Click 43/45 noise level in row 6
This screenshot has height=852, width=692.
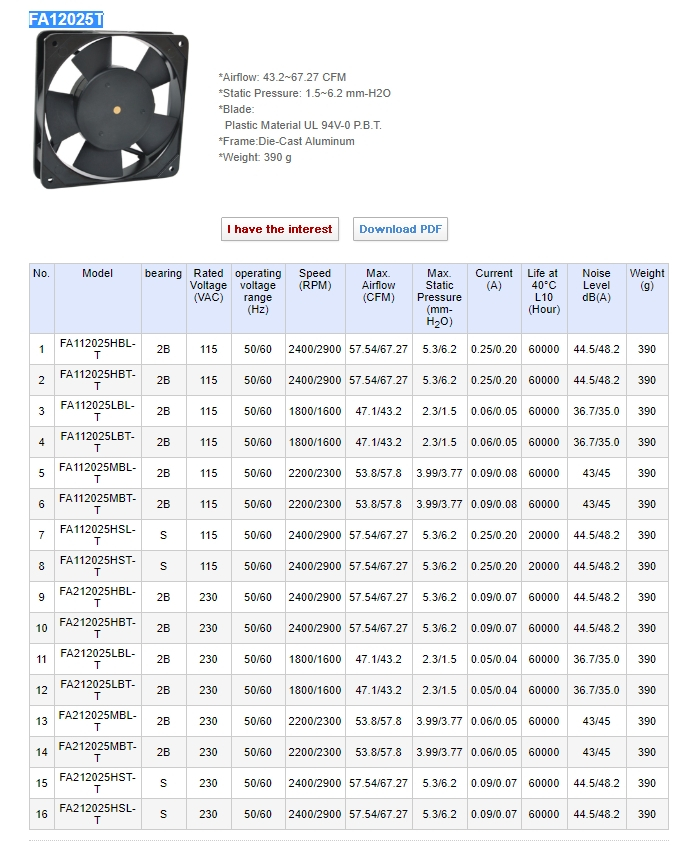pos(596,504)
